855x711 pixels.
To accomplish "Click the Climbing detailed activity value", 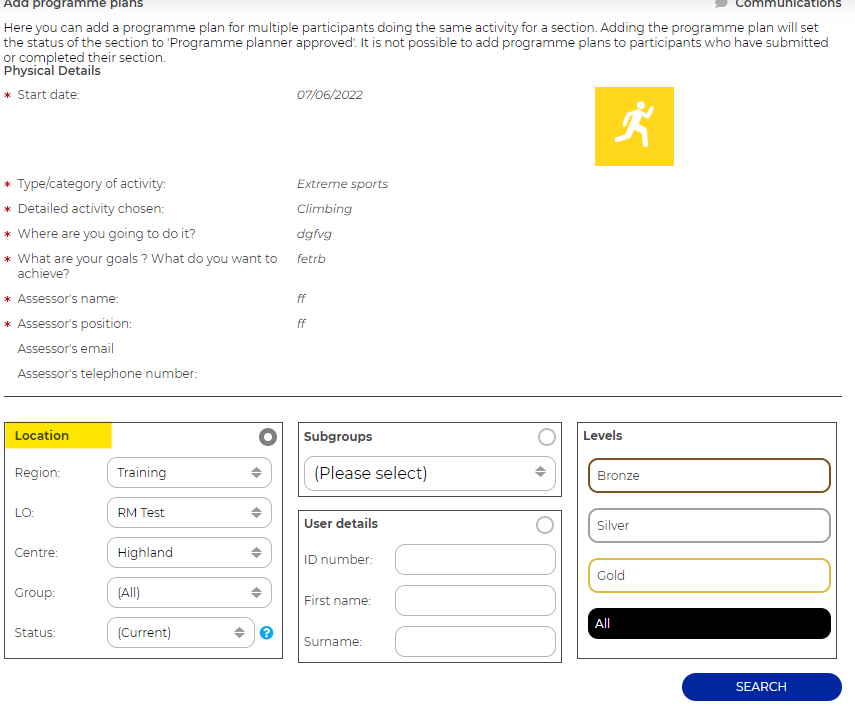I will point(324,209).
